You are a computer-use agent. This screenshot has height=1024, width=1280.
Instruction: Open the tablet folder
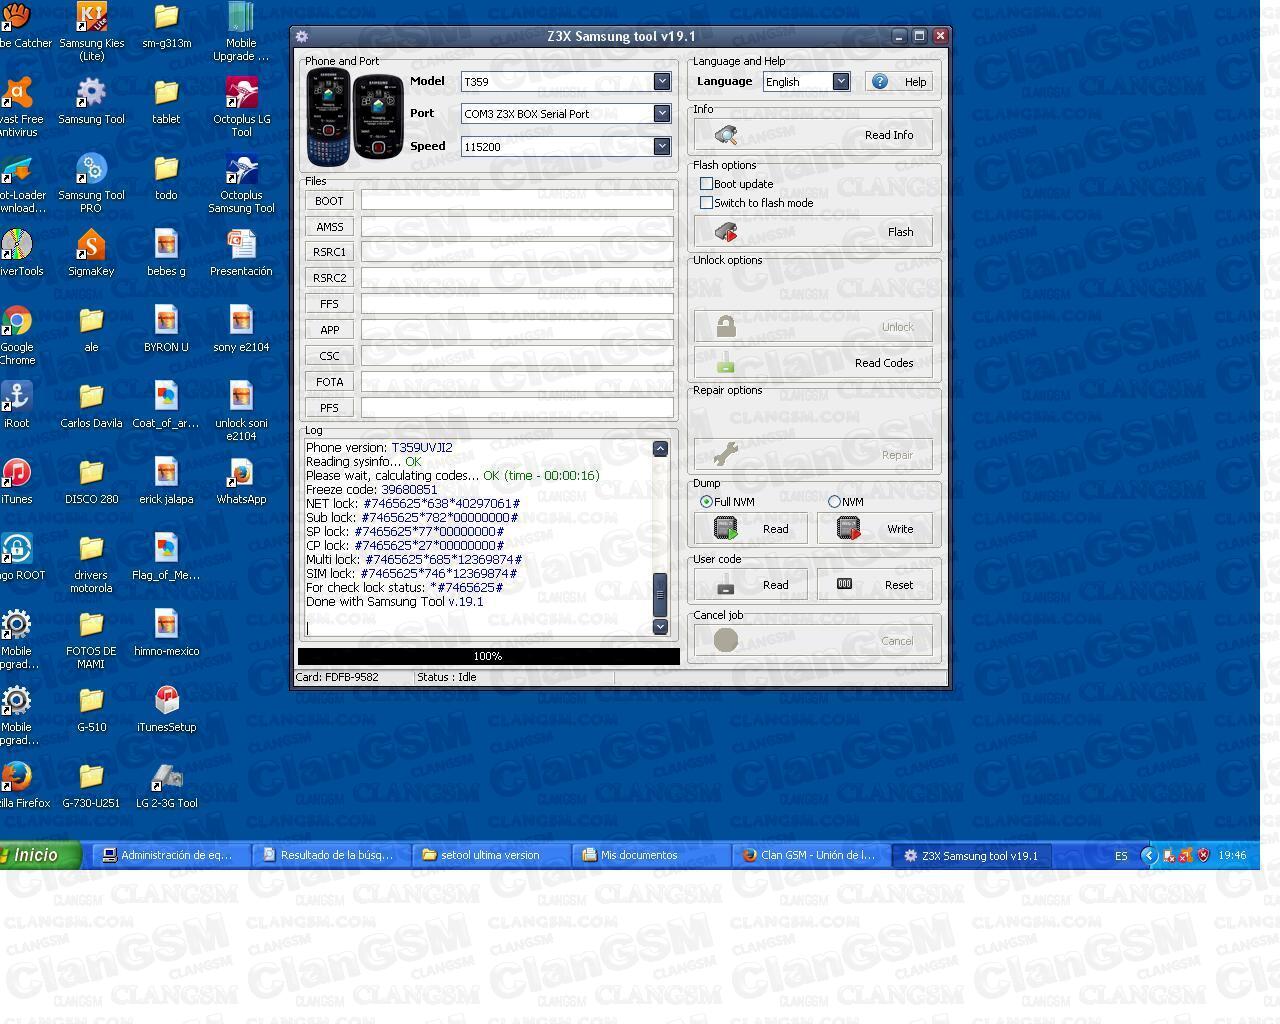[166, 100]
